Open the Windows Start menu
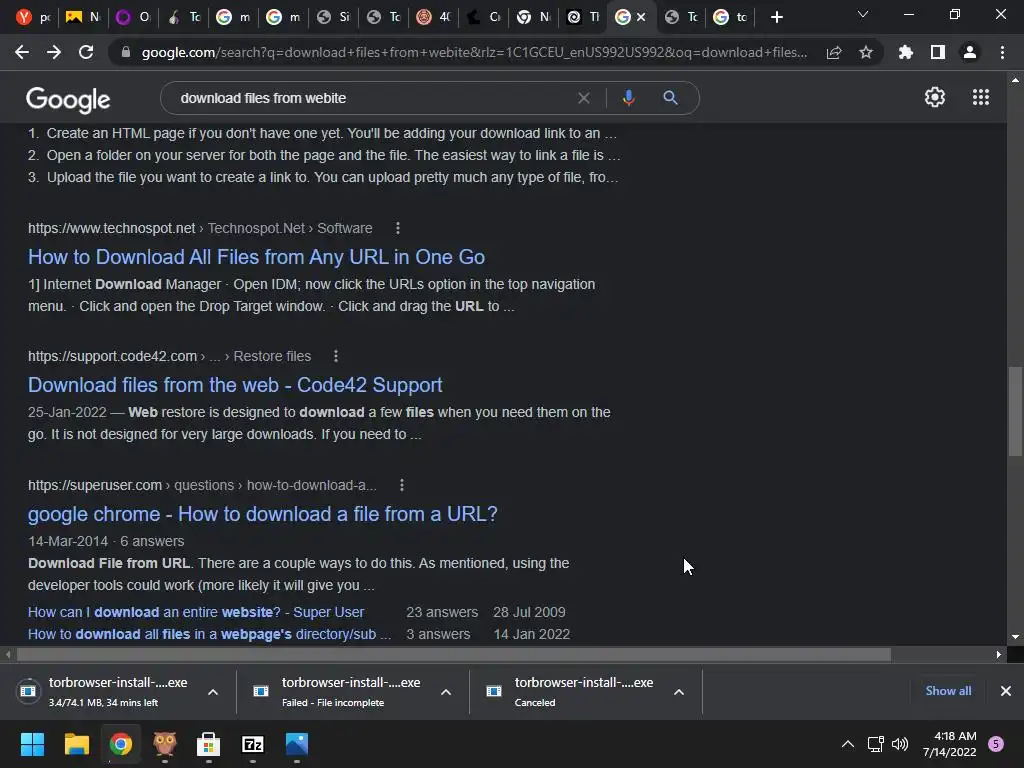 click(32, 744)
